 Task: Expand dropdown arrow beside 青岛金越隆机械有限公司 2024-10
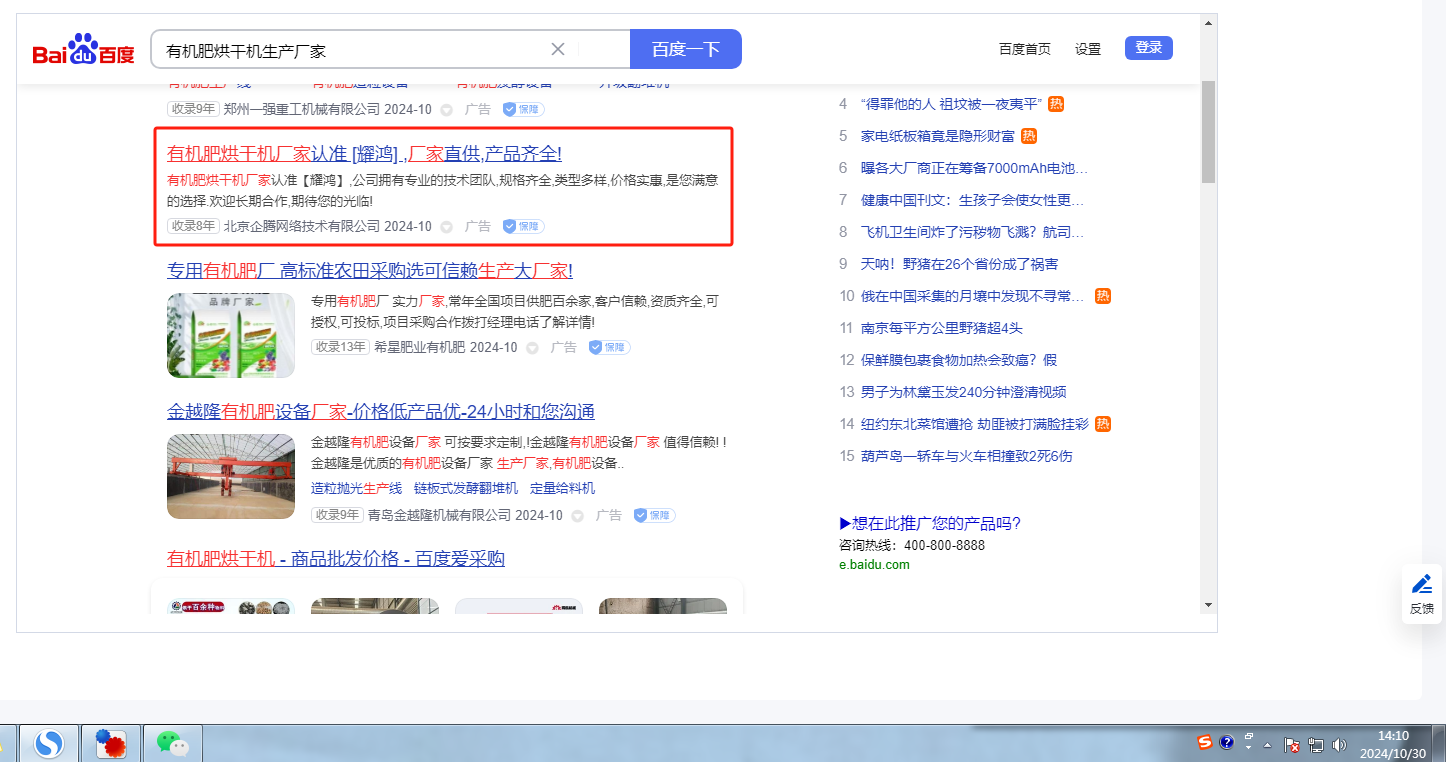click(x=577, y=516)
